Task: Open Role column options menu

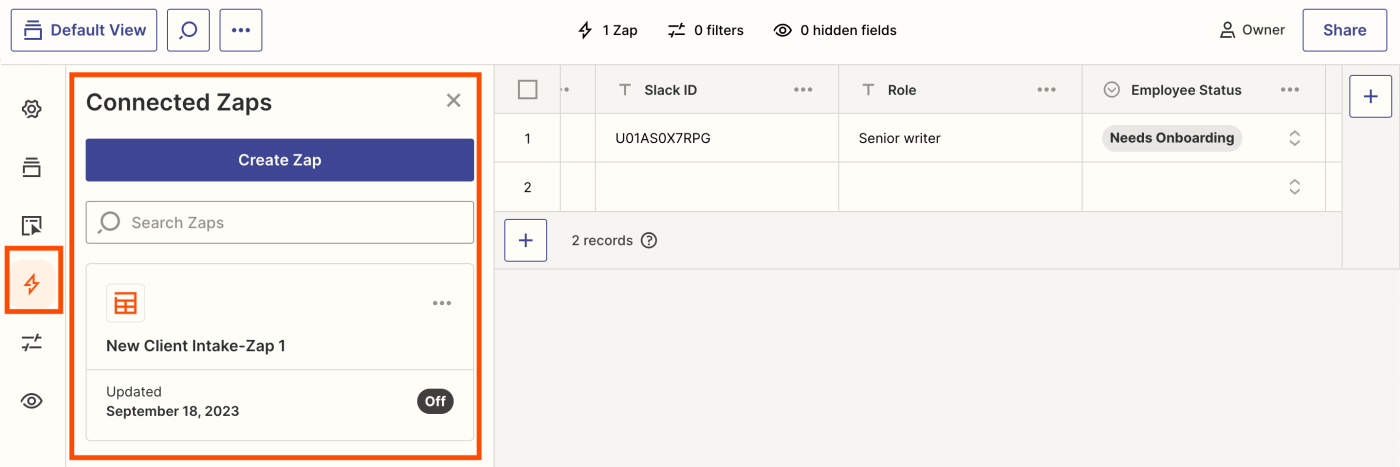Action: 1047,90
